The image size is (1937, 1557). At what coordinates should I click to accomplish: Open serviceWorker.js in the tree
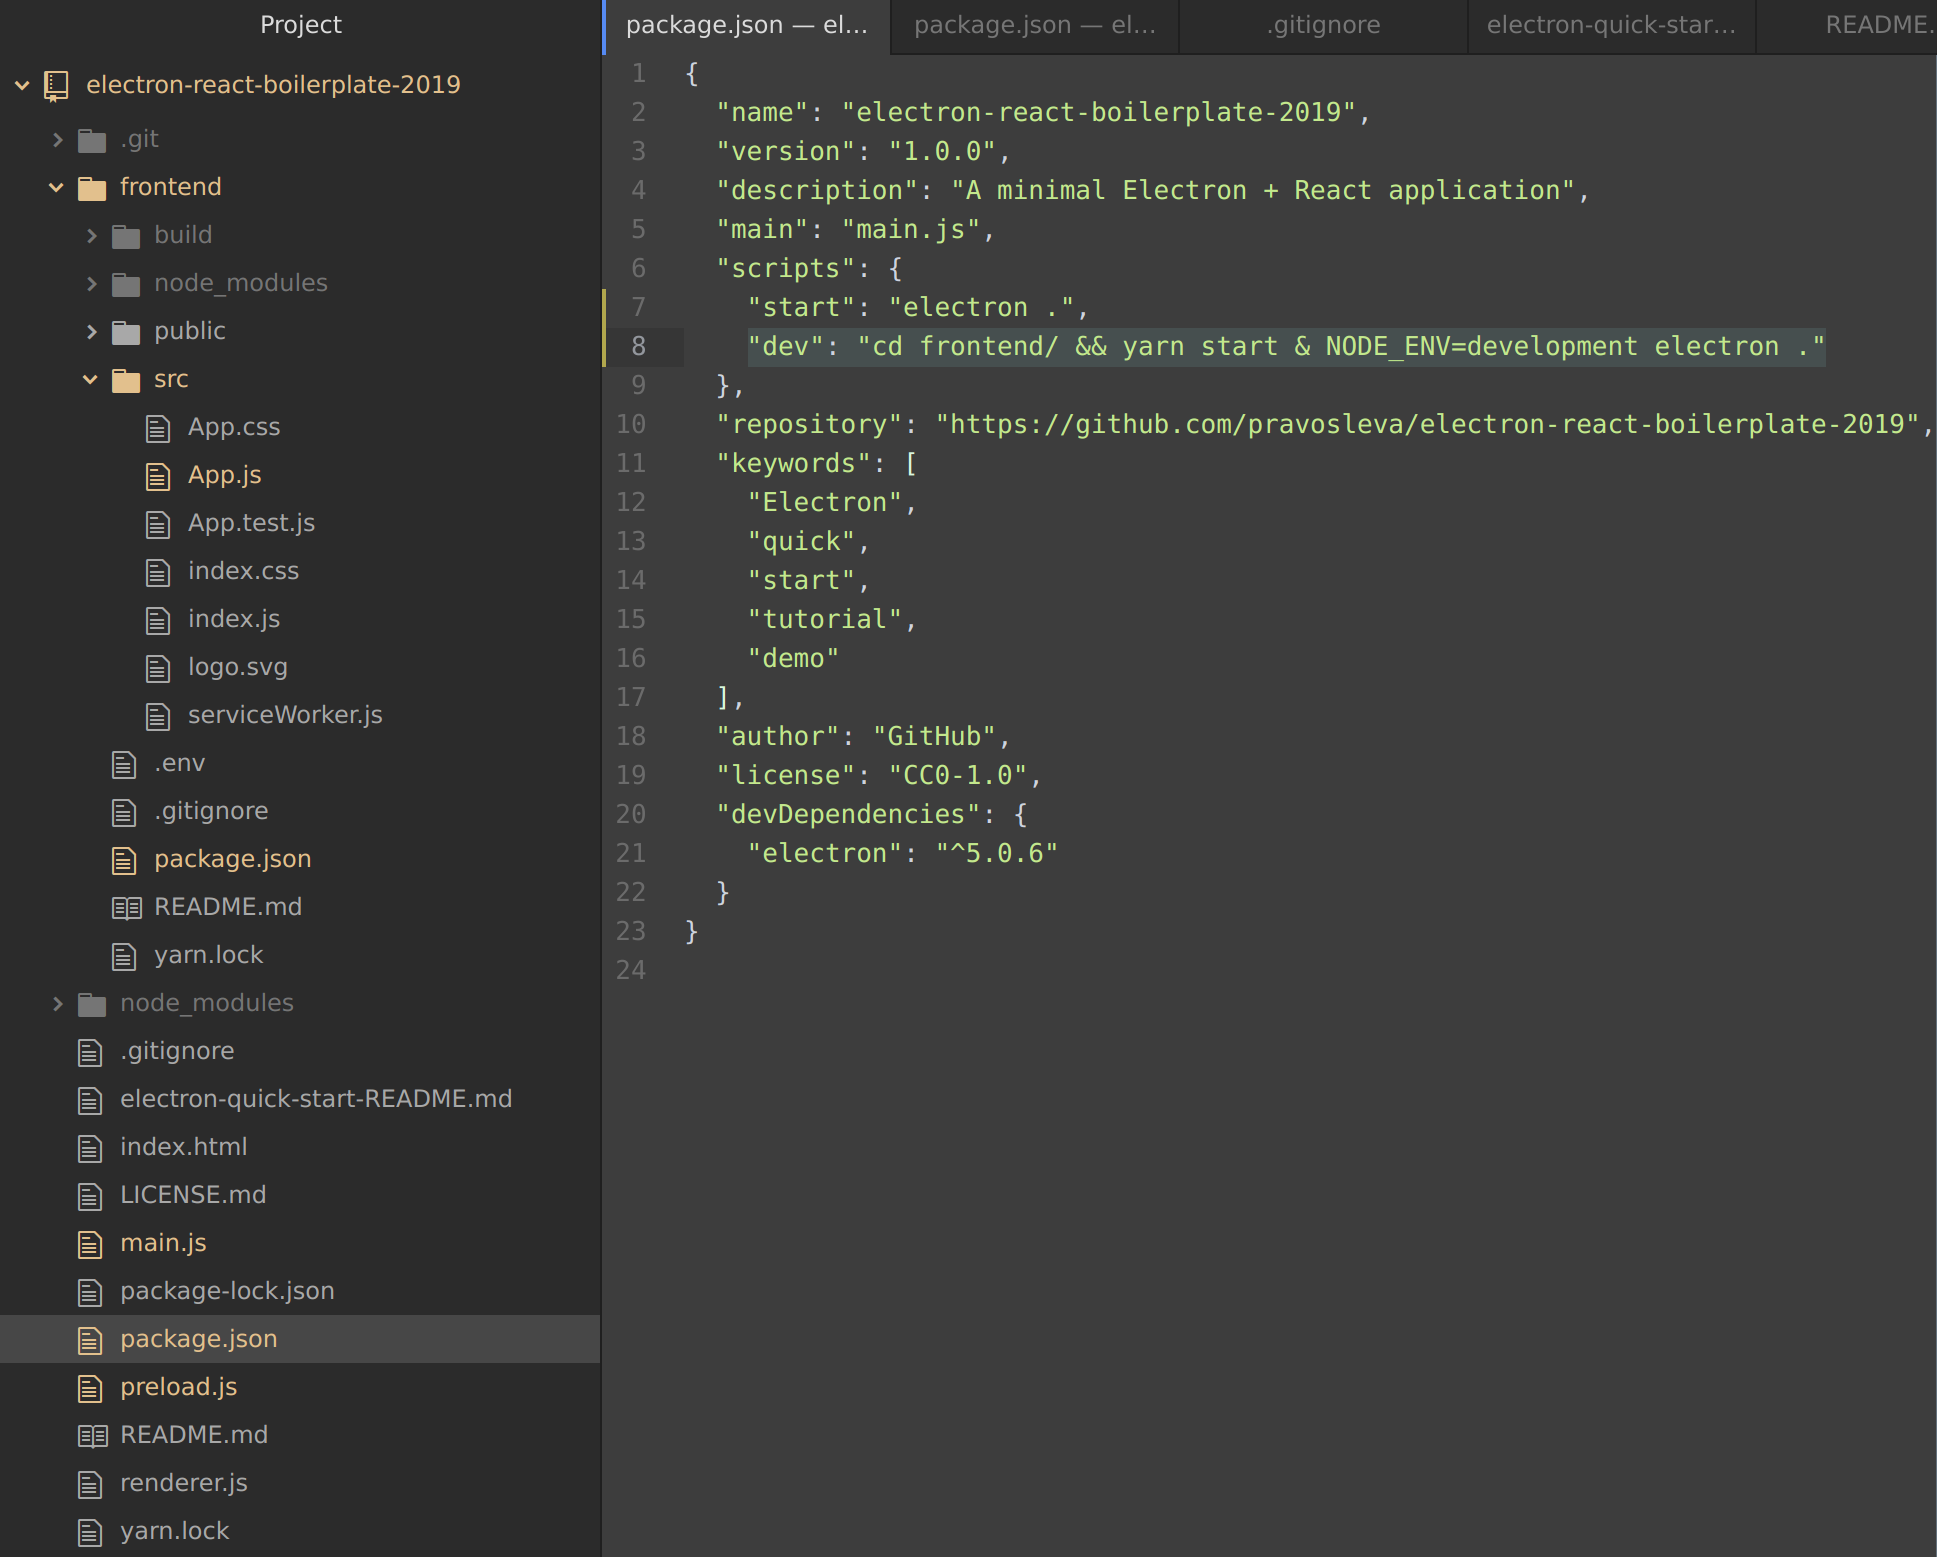pos(285,715)
